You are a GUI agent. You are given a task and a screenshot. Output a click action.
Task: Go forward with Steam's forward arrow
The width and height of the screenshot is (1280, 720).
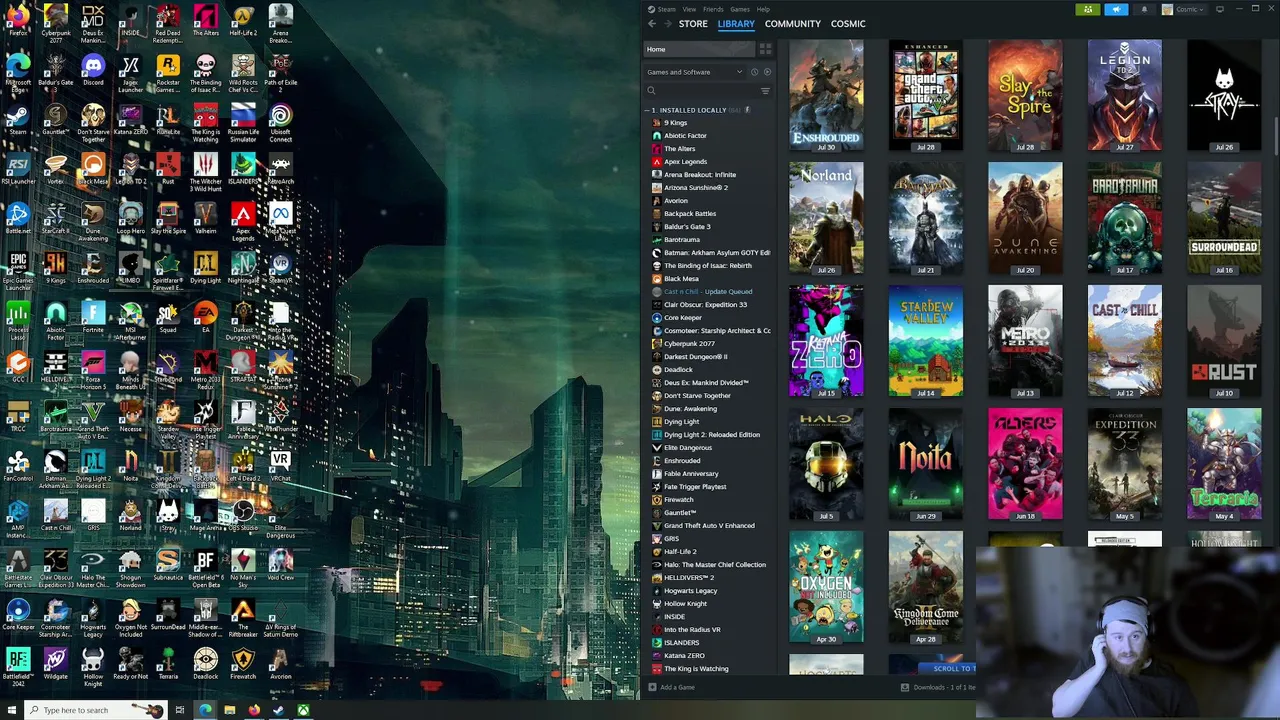click(x=667, y=24)
